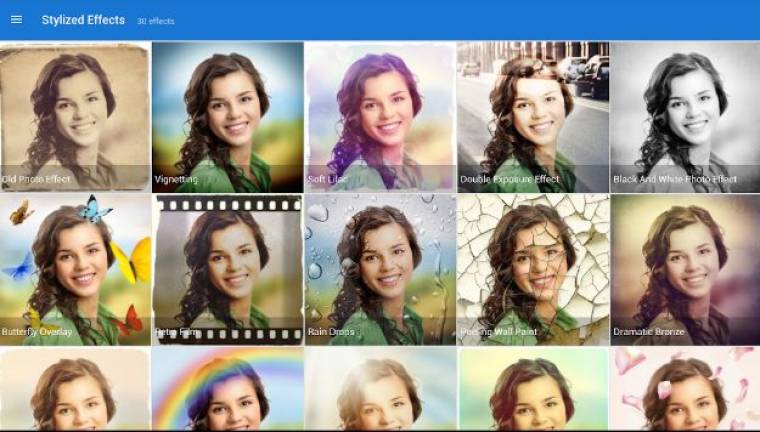The image size is (760, 432).
Task: Select the Butterfly Overlay effect
Action: click(x=75, y=270)
